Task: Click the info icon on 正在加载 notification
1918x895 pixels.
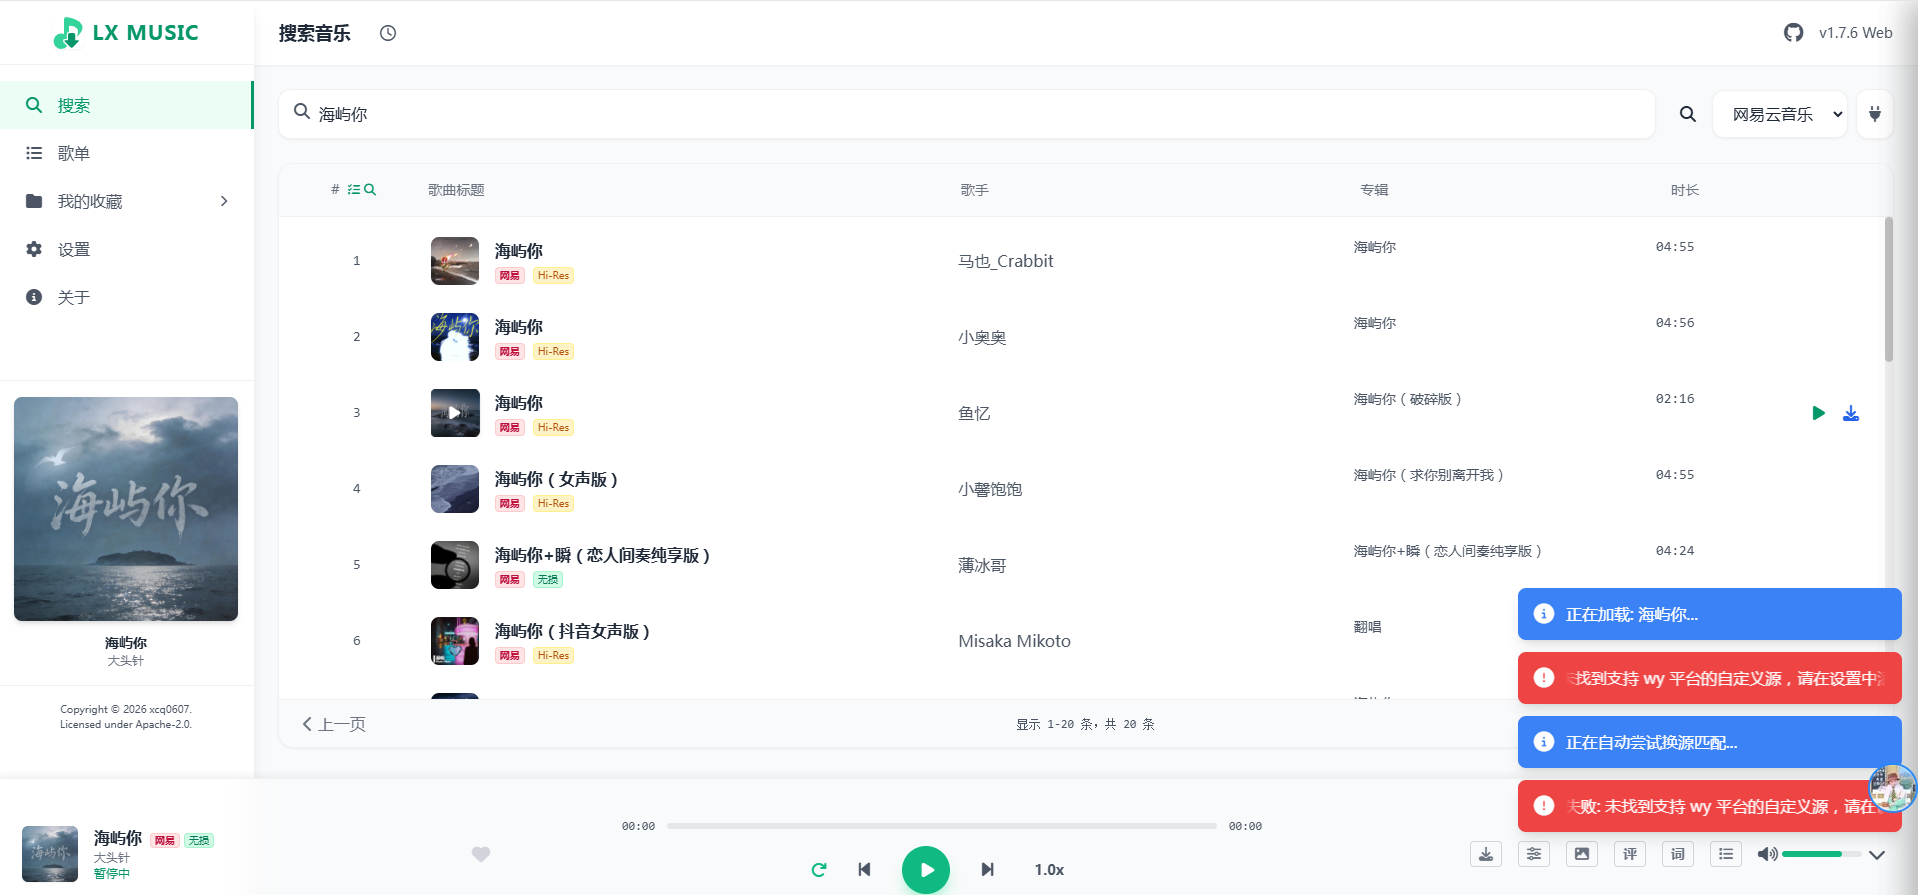Action: 1544,614
